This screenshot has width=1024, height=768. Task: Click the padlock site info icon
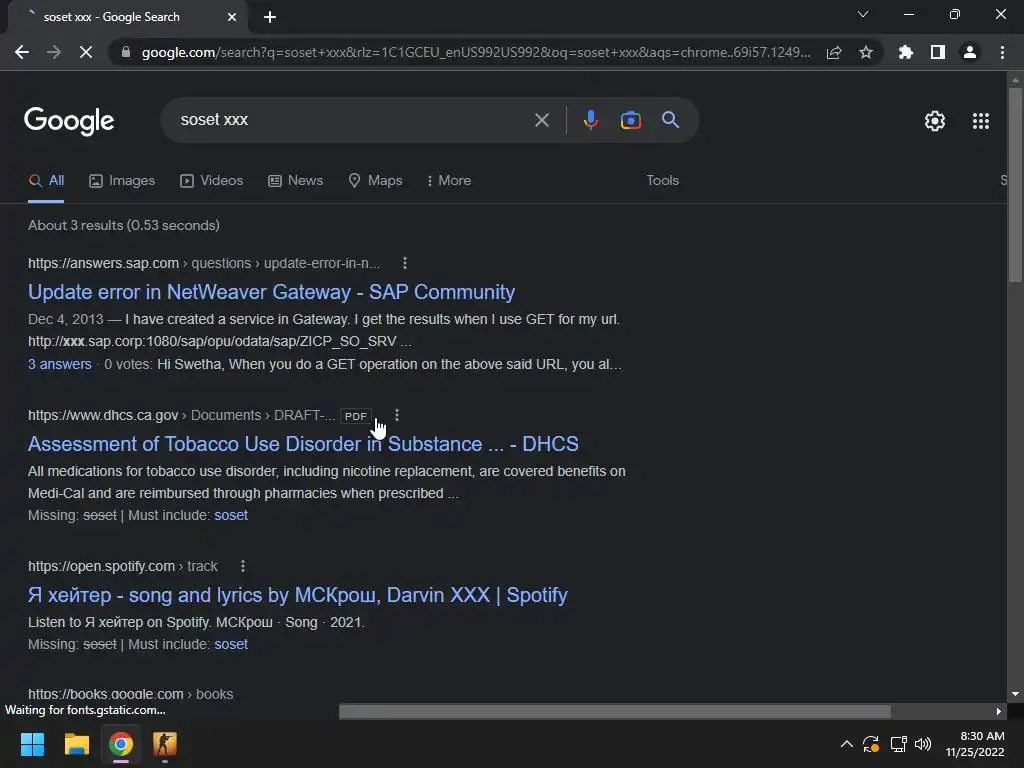tap(126, 52)
